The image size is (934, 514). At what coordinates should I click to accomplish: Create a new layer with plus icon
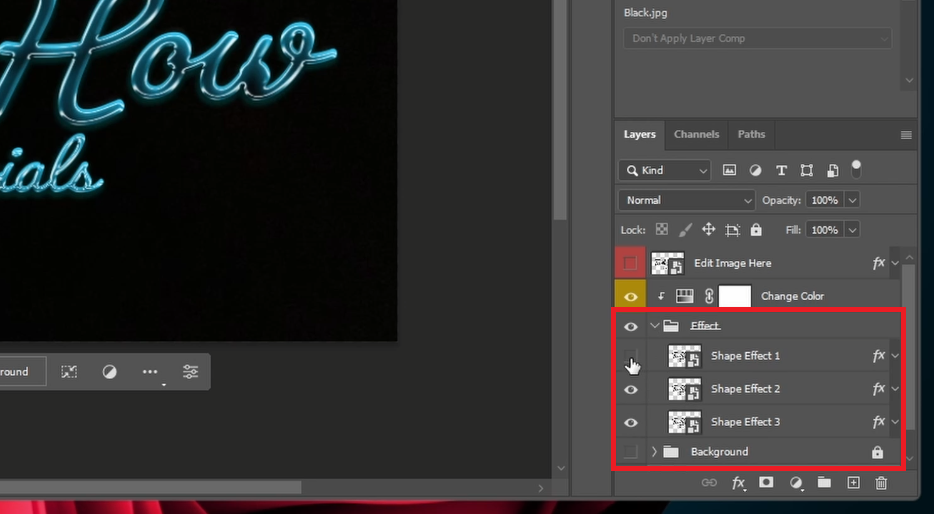853,483
